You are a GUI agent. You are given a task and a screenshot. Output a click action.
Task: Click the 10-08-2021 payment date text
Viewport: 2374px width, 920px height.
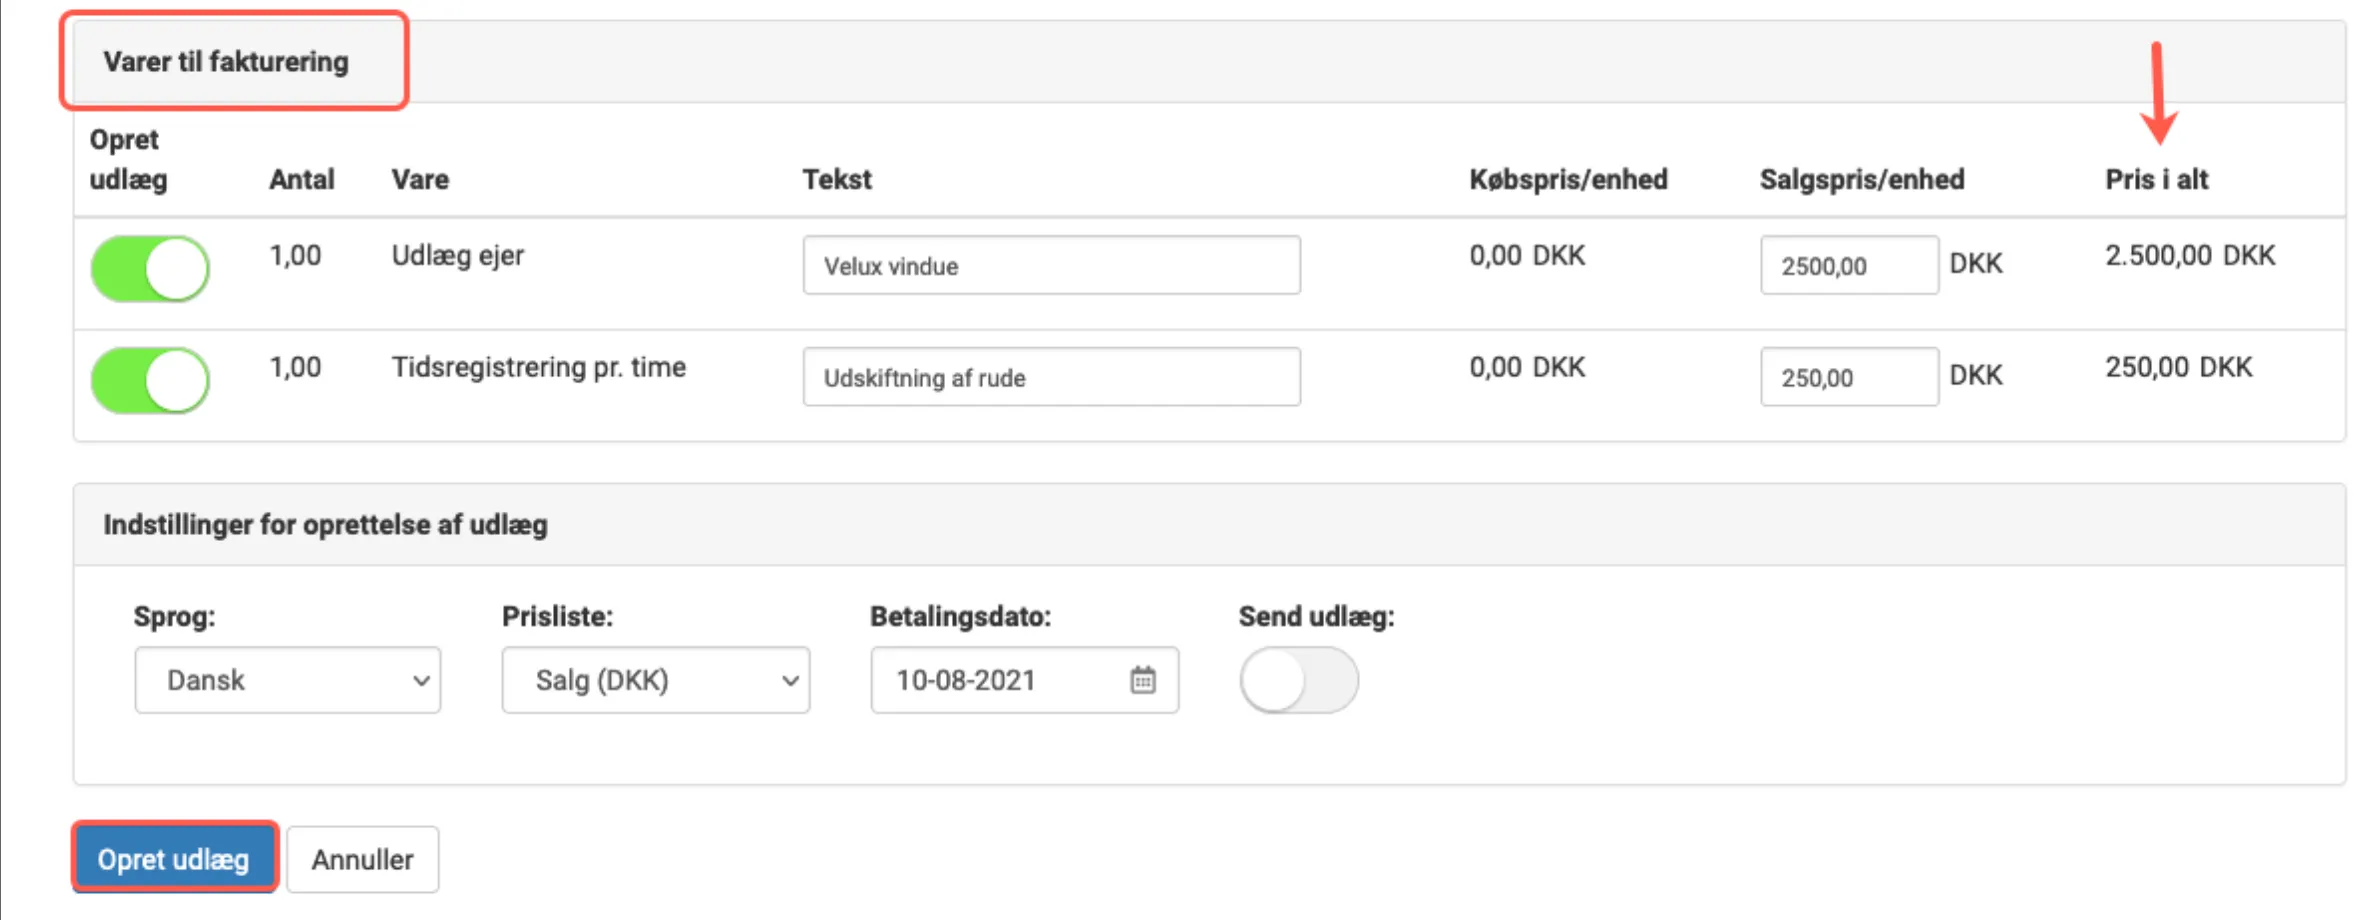point(966,680)
